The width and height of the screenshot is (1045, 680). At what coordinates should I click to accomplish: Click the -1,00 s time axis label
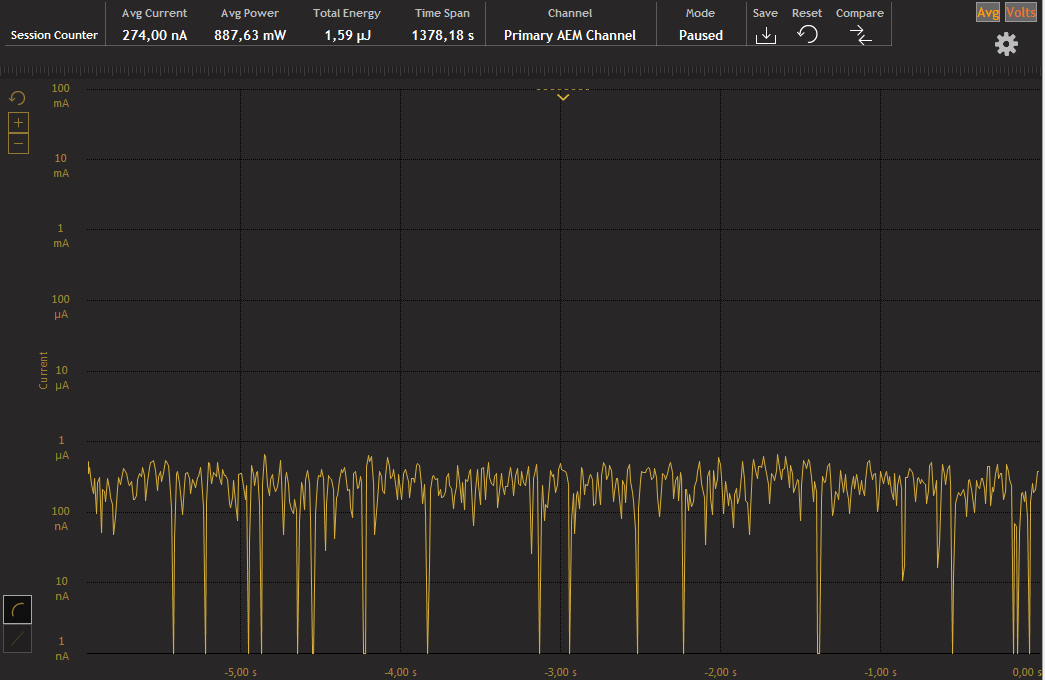(x=880, y=672)
